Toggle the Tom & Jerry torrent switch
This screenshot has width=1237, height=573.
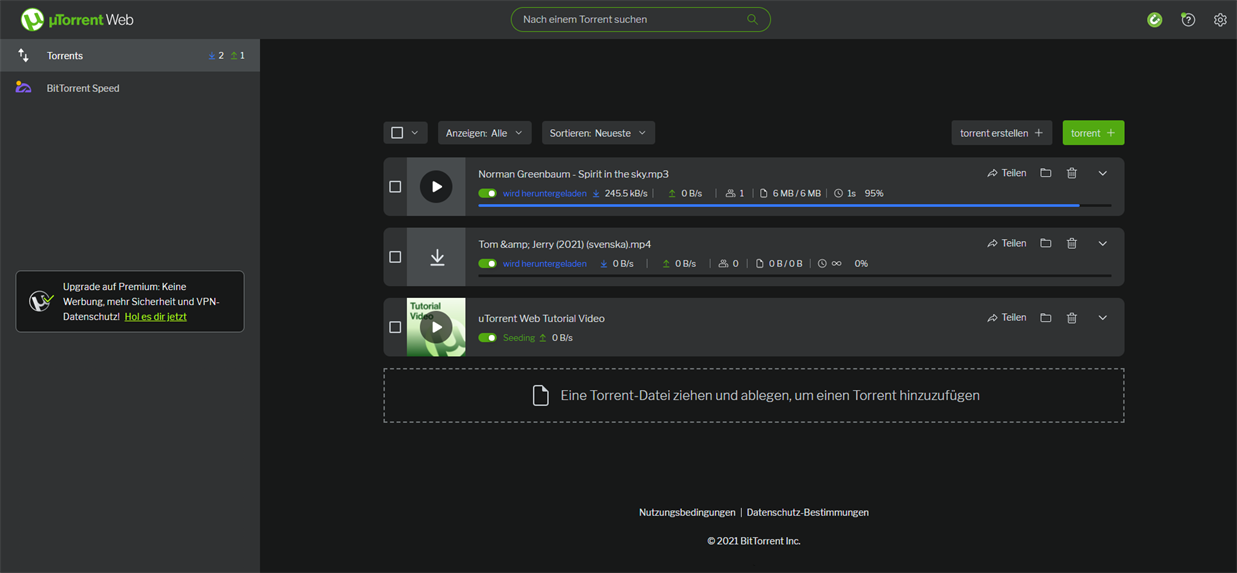[x=487, y=264]
